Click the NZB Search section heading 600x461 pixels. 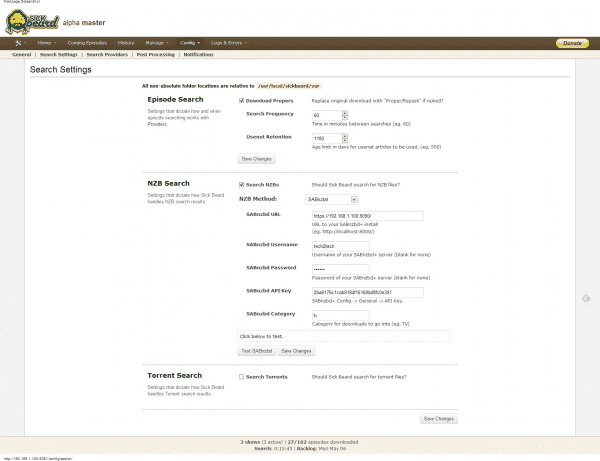tap(168, 184)
